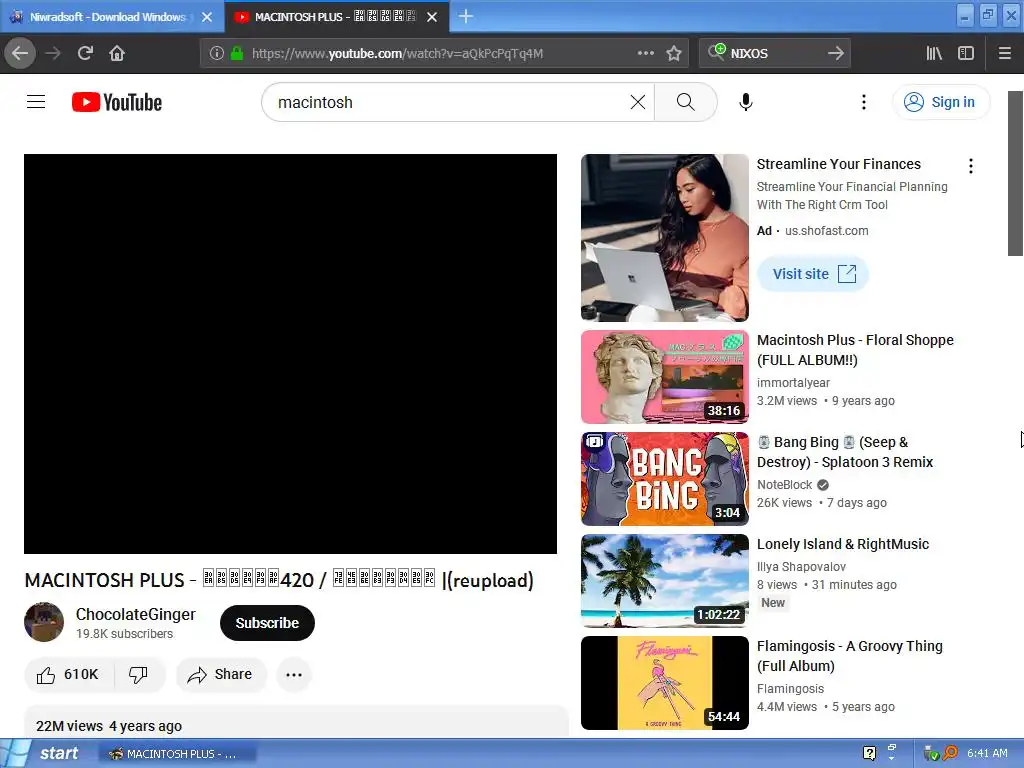Screen dimensions: 1024x768
Task: Open the Streamline Your Finances ad thumbnail
Action: [664, 238]
